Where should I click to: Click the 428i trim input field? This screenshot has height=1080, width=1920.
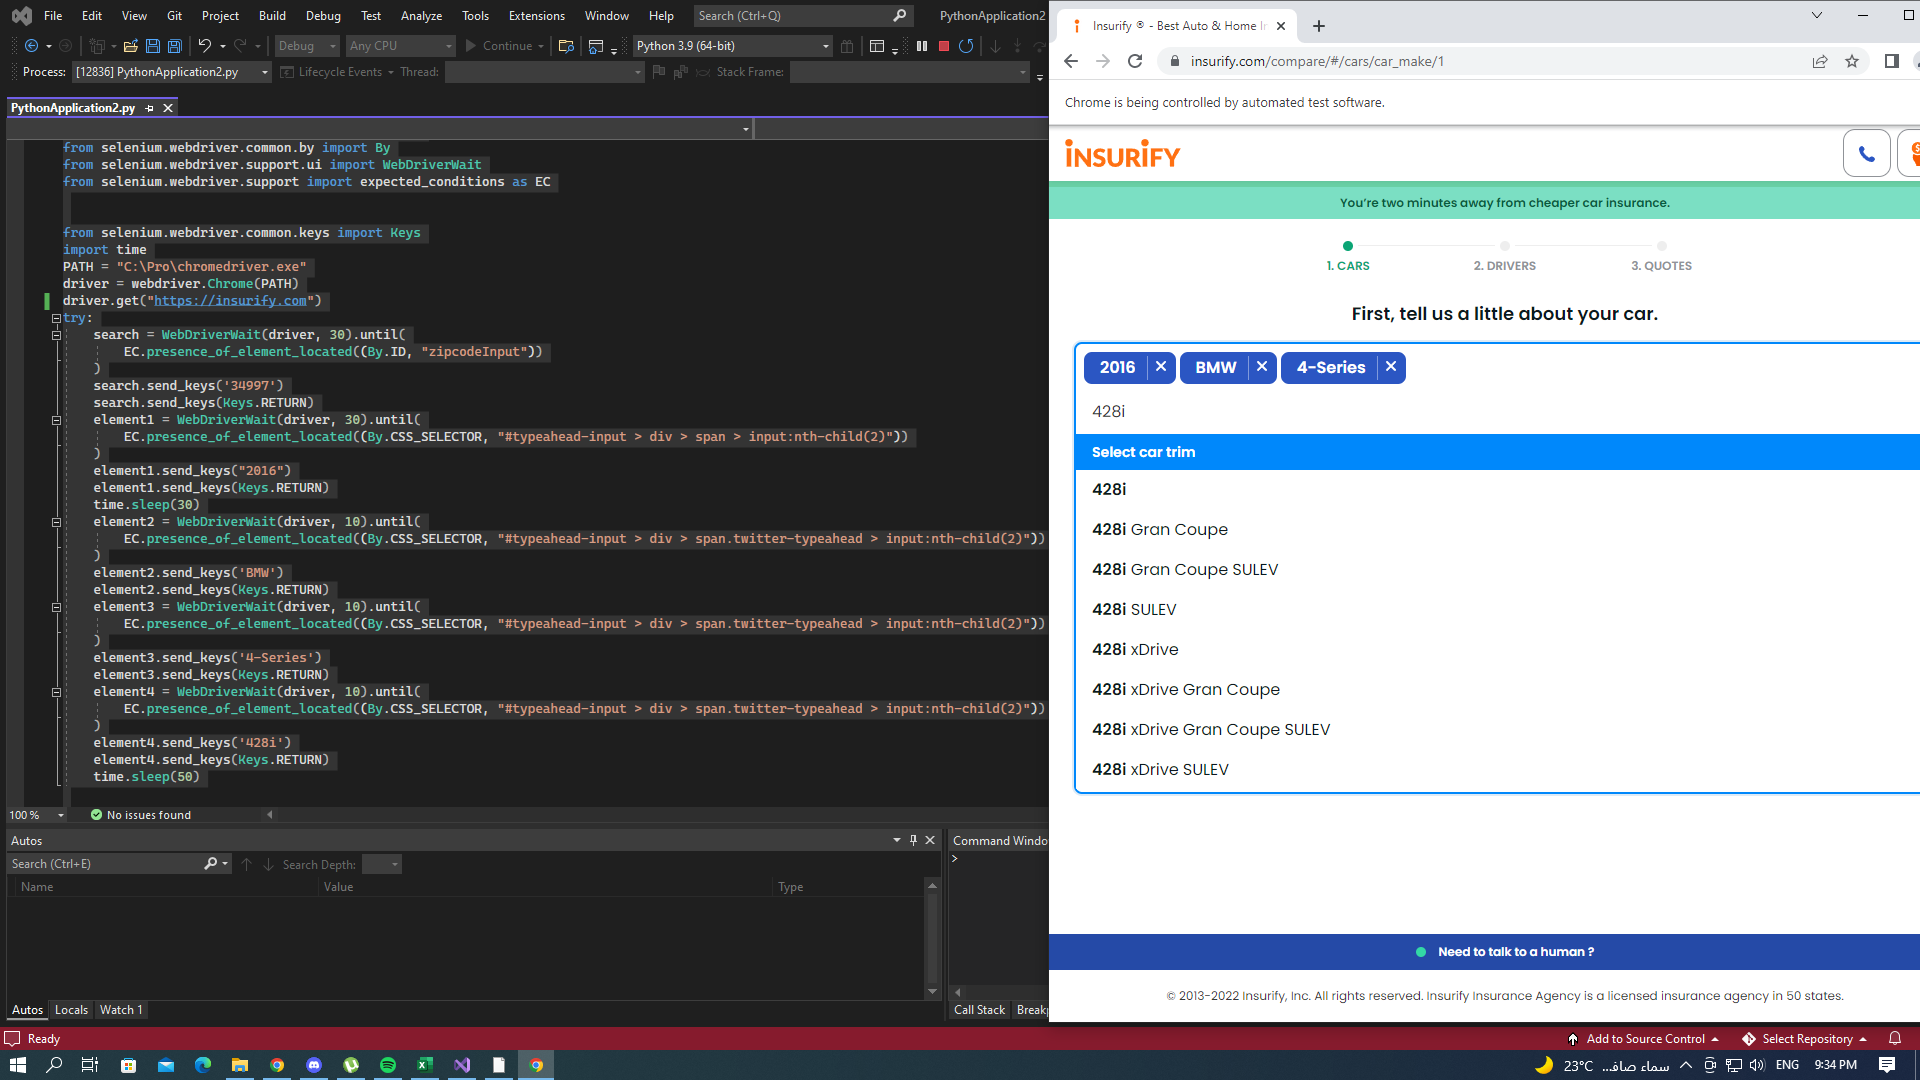coord(1500,411)
